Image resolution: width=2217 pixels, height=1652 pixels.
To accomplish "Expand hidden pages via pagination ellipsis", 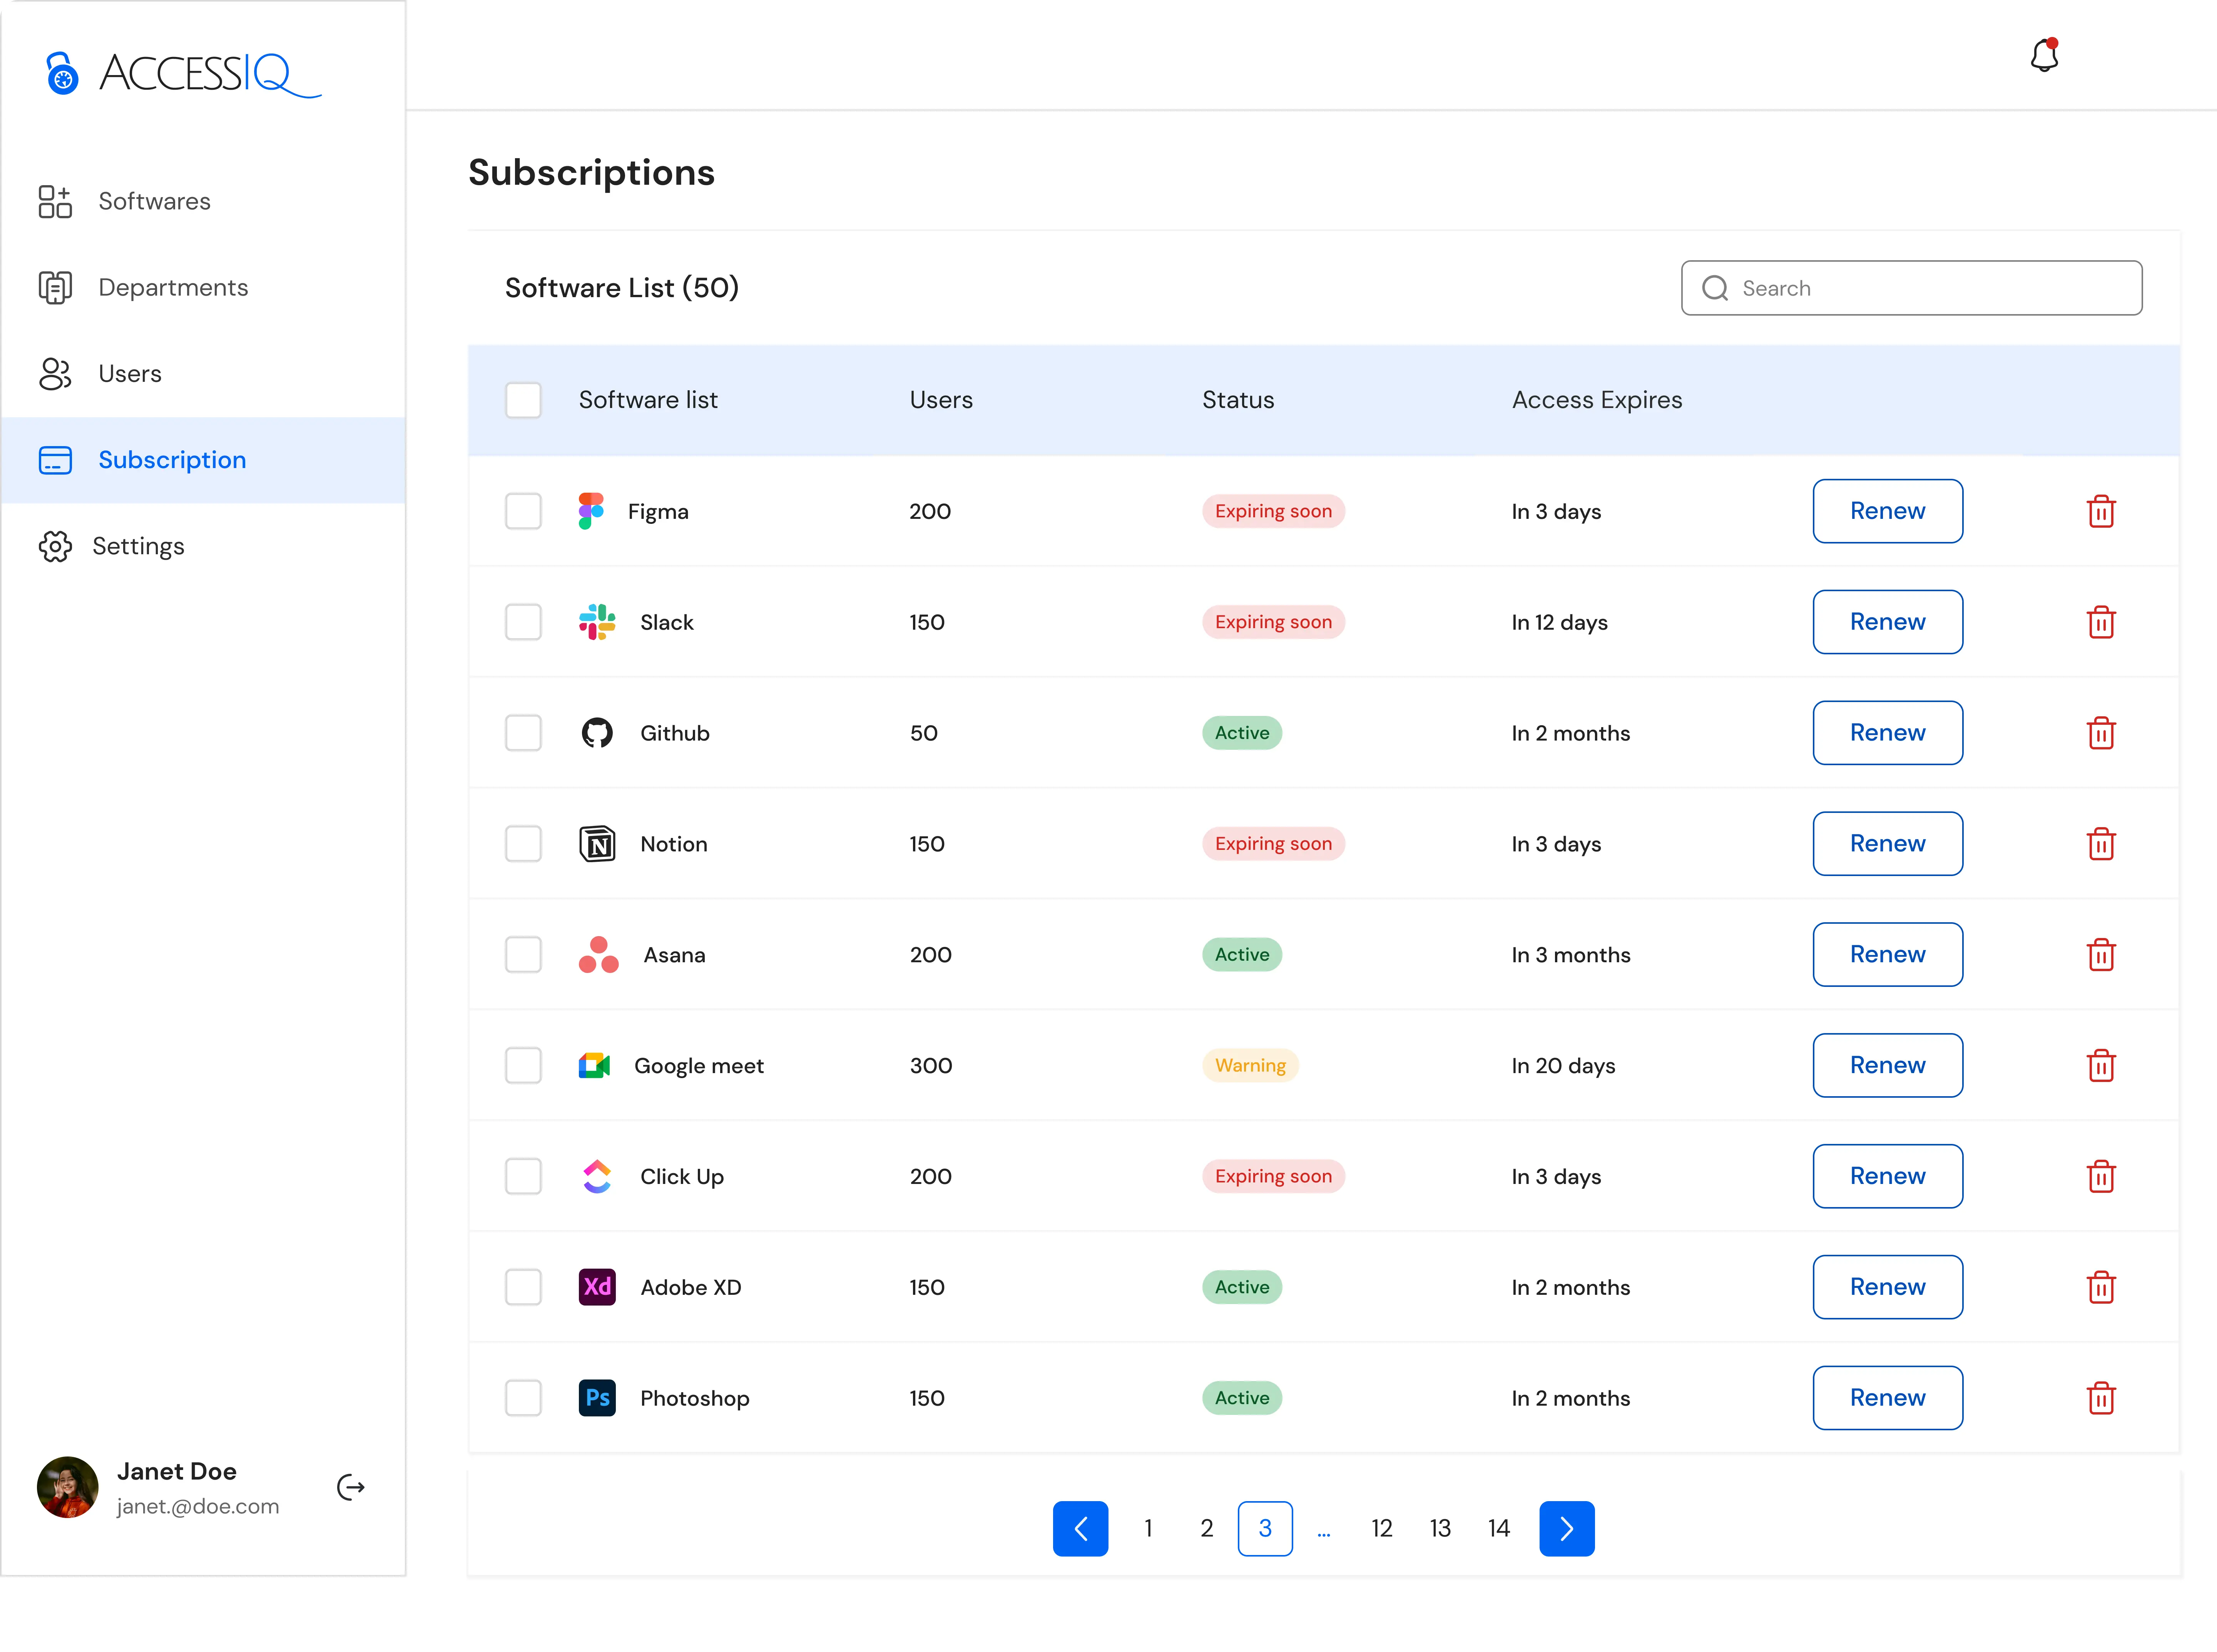I will coord(1323,1530).
